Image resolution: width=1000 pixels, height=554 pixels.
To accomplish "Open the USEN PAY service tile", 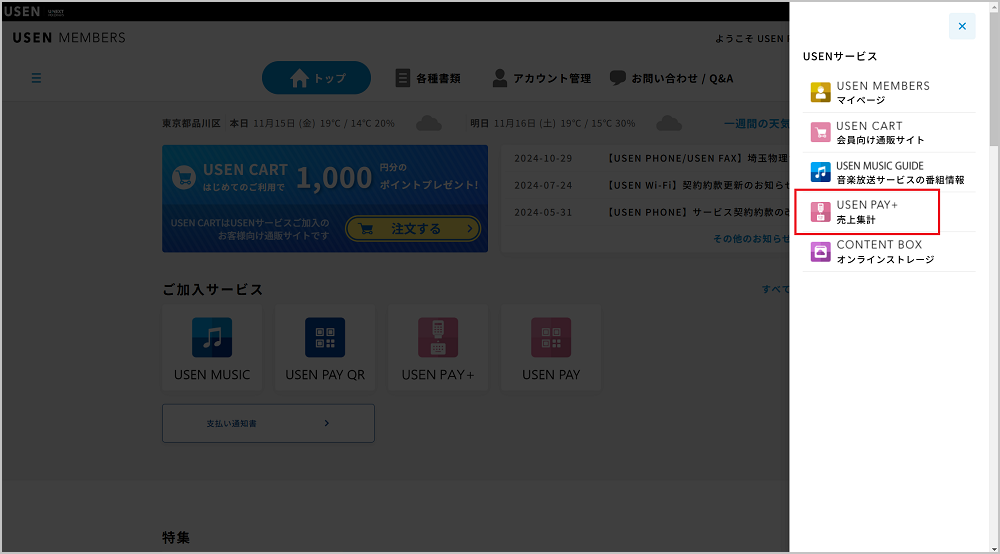I will click(x=551, y=347).
